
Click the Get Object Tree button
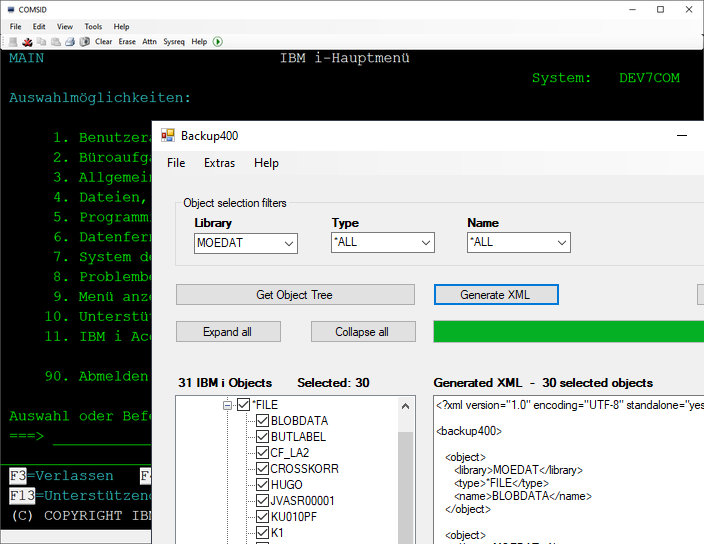click(x=295, y=295)
